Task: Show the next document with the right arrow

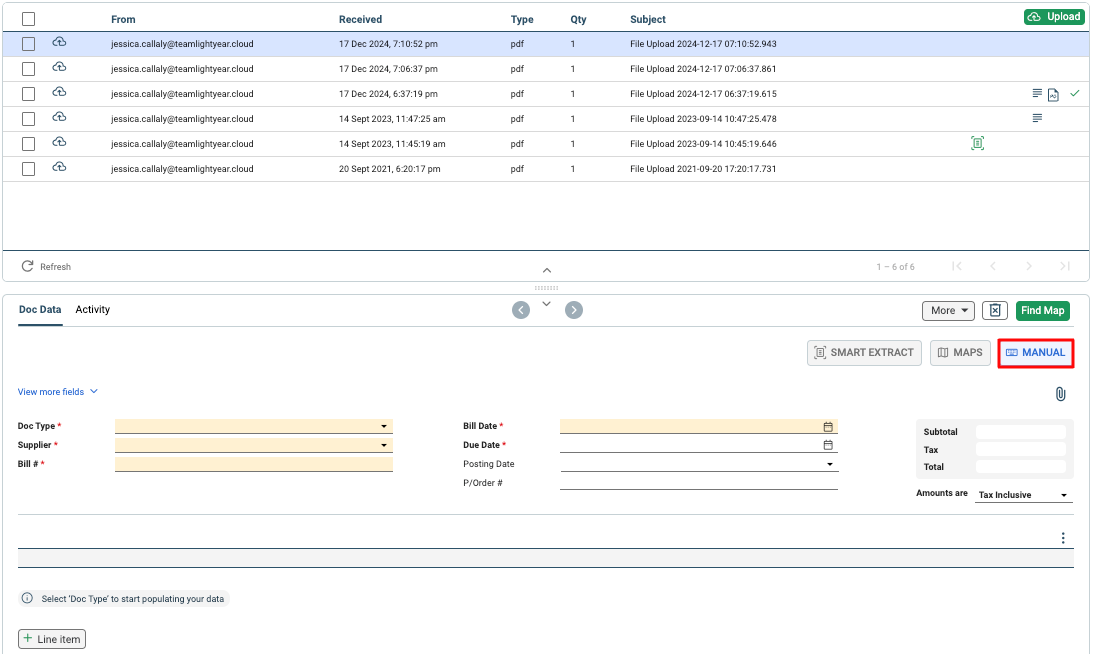Action: pyautogui.click(x=574, y=310)
